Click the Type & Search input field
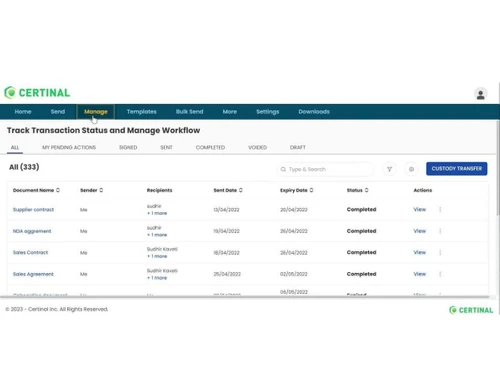 (x=326, y=169)
